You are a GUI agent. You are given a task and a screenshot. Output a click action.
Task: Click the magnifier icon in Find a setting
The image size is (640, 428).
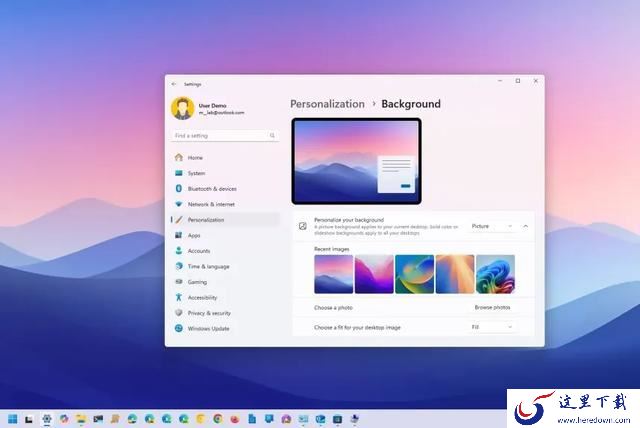[x=272, y=135]
